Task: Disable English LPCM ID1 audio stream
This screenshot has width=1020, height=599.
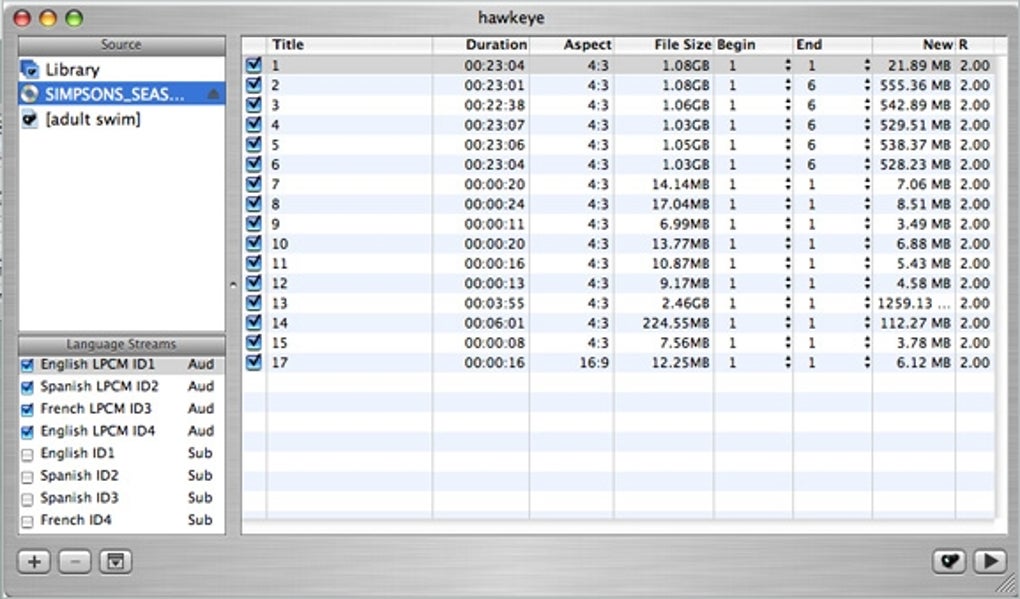Action: coord(27,365)
